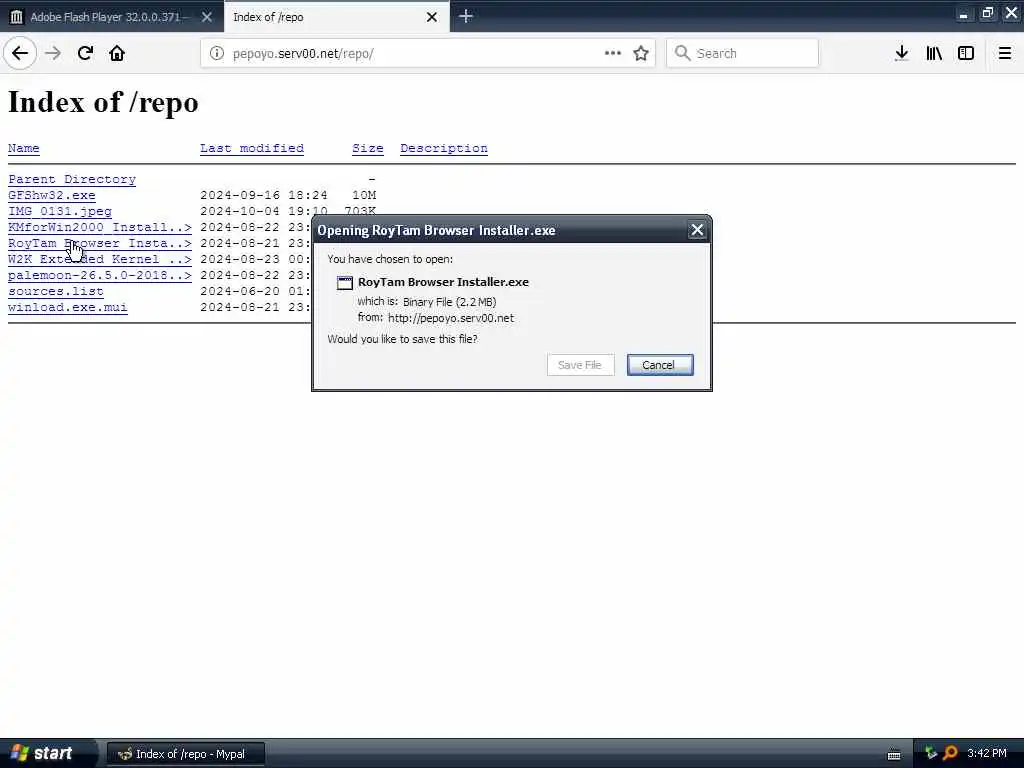The image size is (1024, 768).
Task: Toggle the browser sidebar
Action: pos(966,53)
